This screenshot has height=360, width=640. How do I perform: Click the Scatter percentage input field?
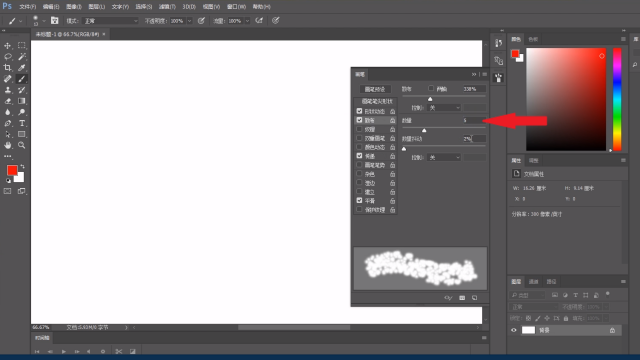pos(474,89)
